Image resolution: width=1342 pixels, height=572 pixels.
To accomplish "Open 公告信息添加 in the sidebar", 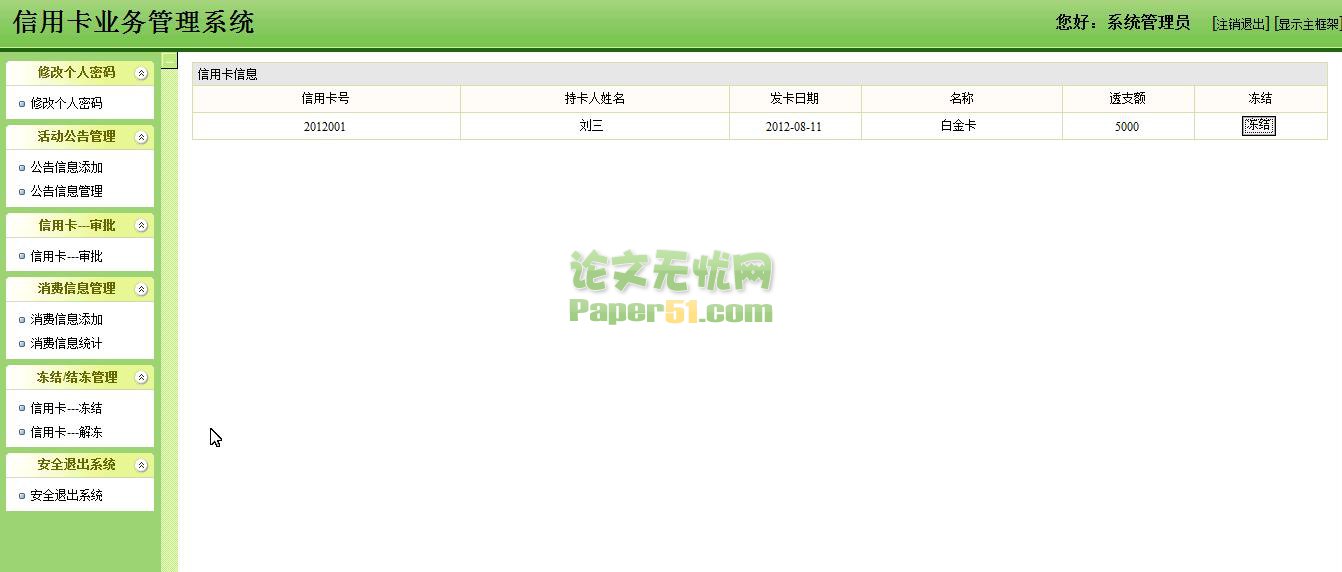I will tap(66, 167).
